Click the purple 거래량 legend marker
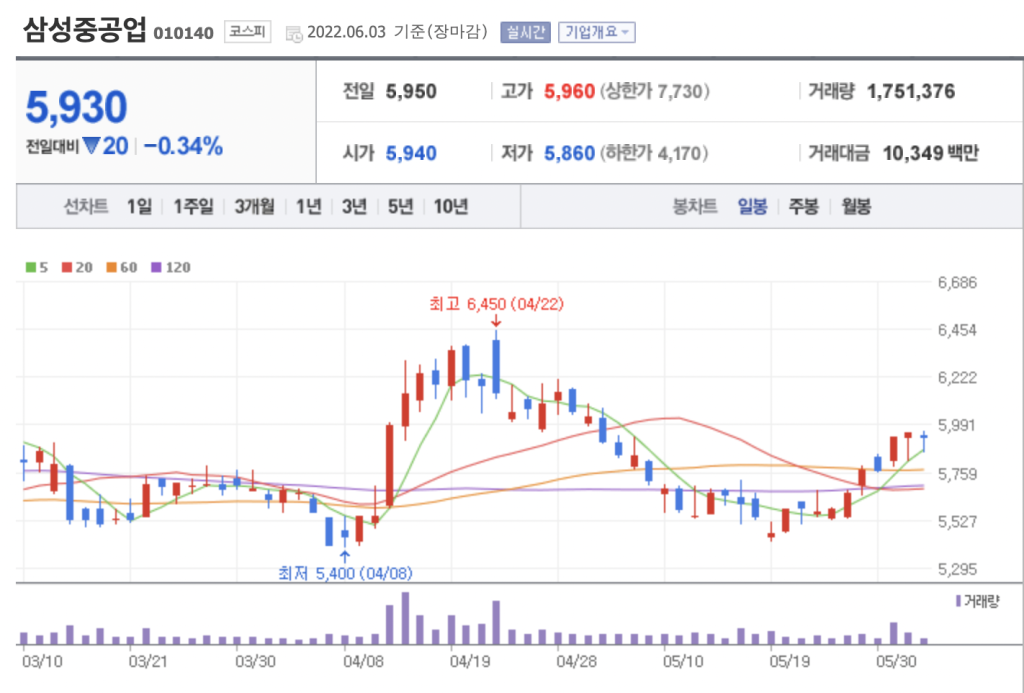The width and height of the screenshot is (1024, 693). pos(959,601)
